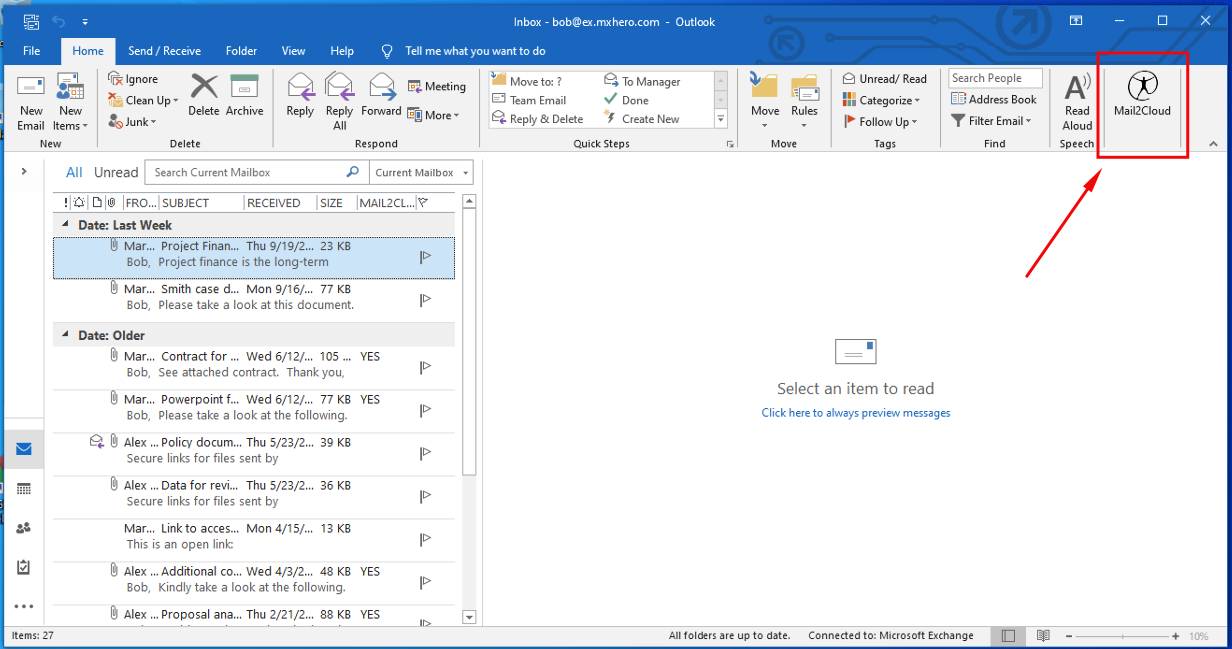Open the New Items dropdown
The width and height of the screenshot is (1232, 649).
pos(70,102)
